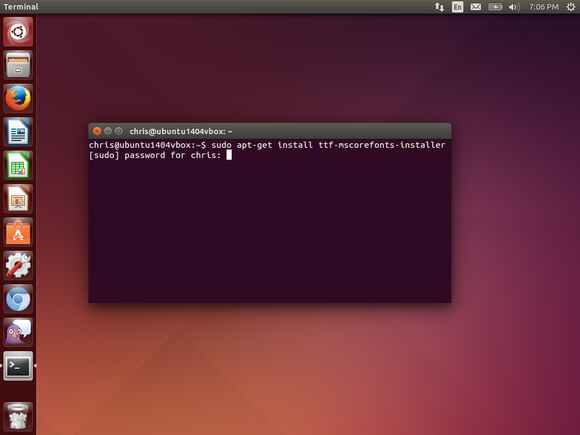Open the system session gear menu

pos(571,7)
